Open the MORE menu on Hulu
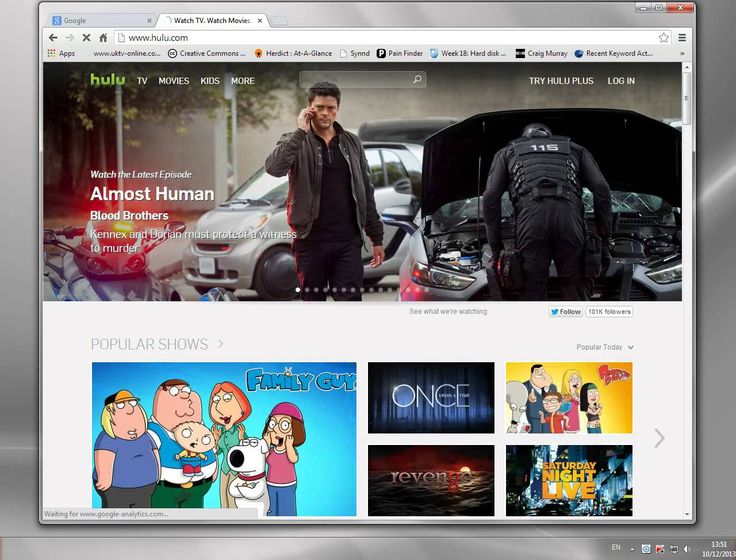The image size is (736, 560). coord(243,81)
